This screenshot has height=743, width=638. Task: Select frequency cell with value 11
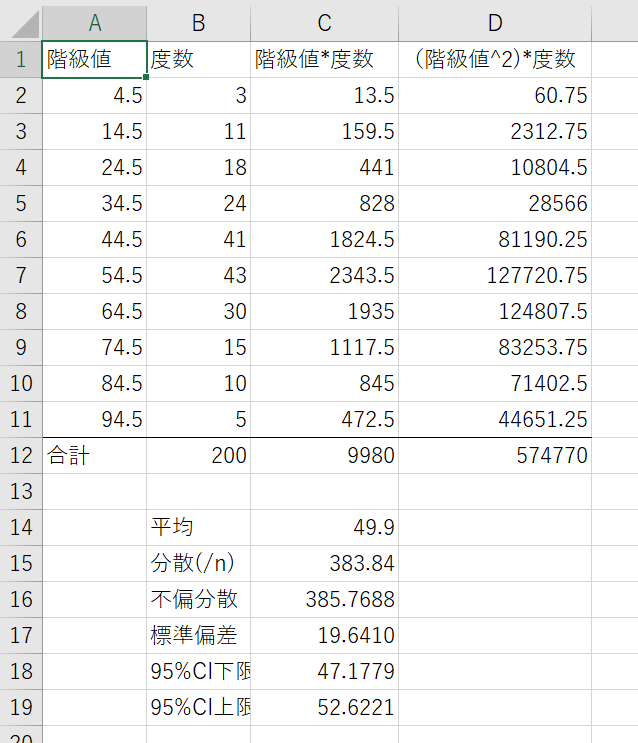click(x=199, y=131)
